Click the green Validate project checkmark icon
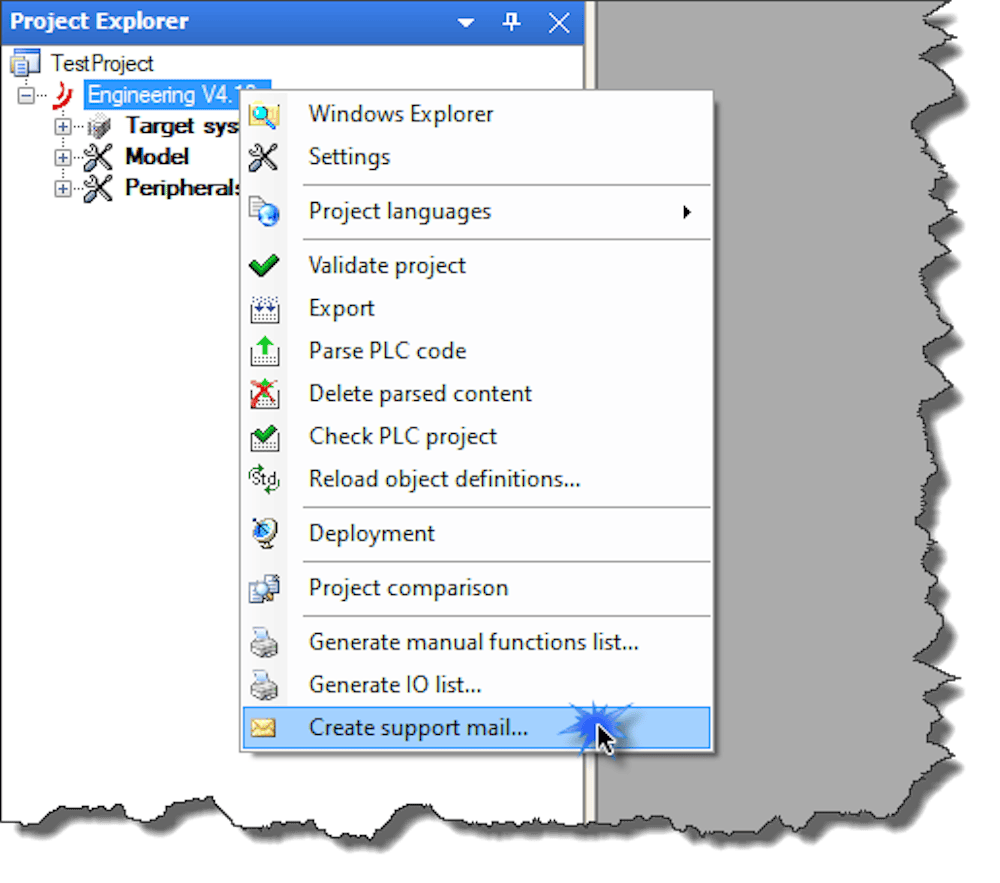Viewport: 1000px width, 883px height. pyautogui.click(x=265, y=265)
